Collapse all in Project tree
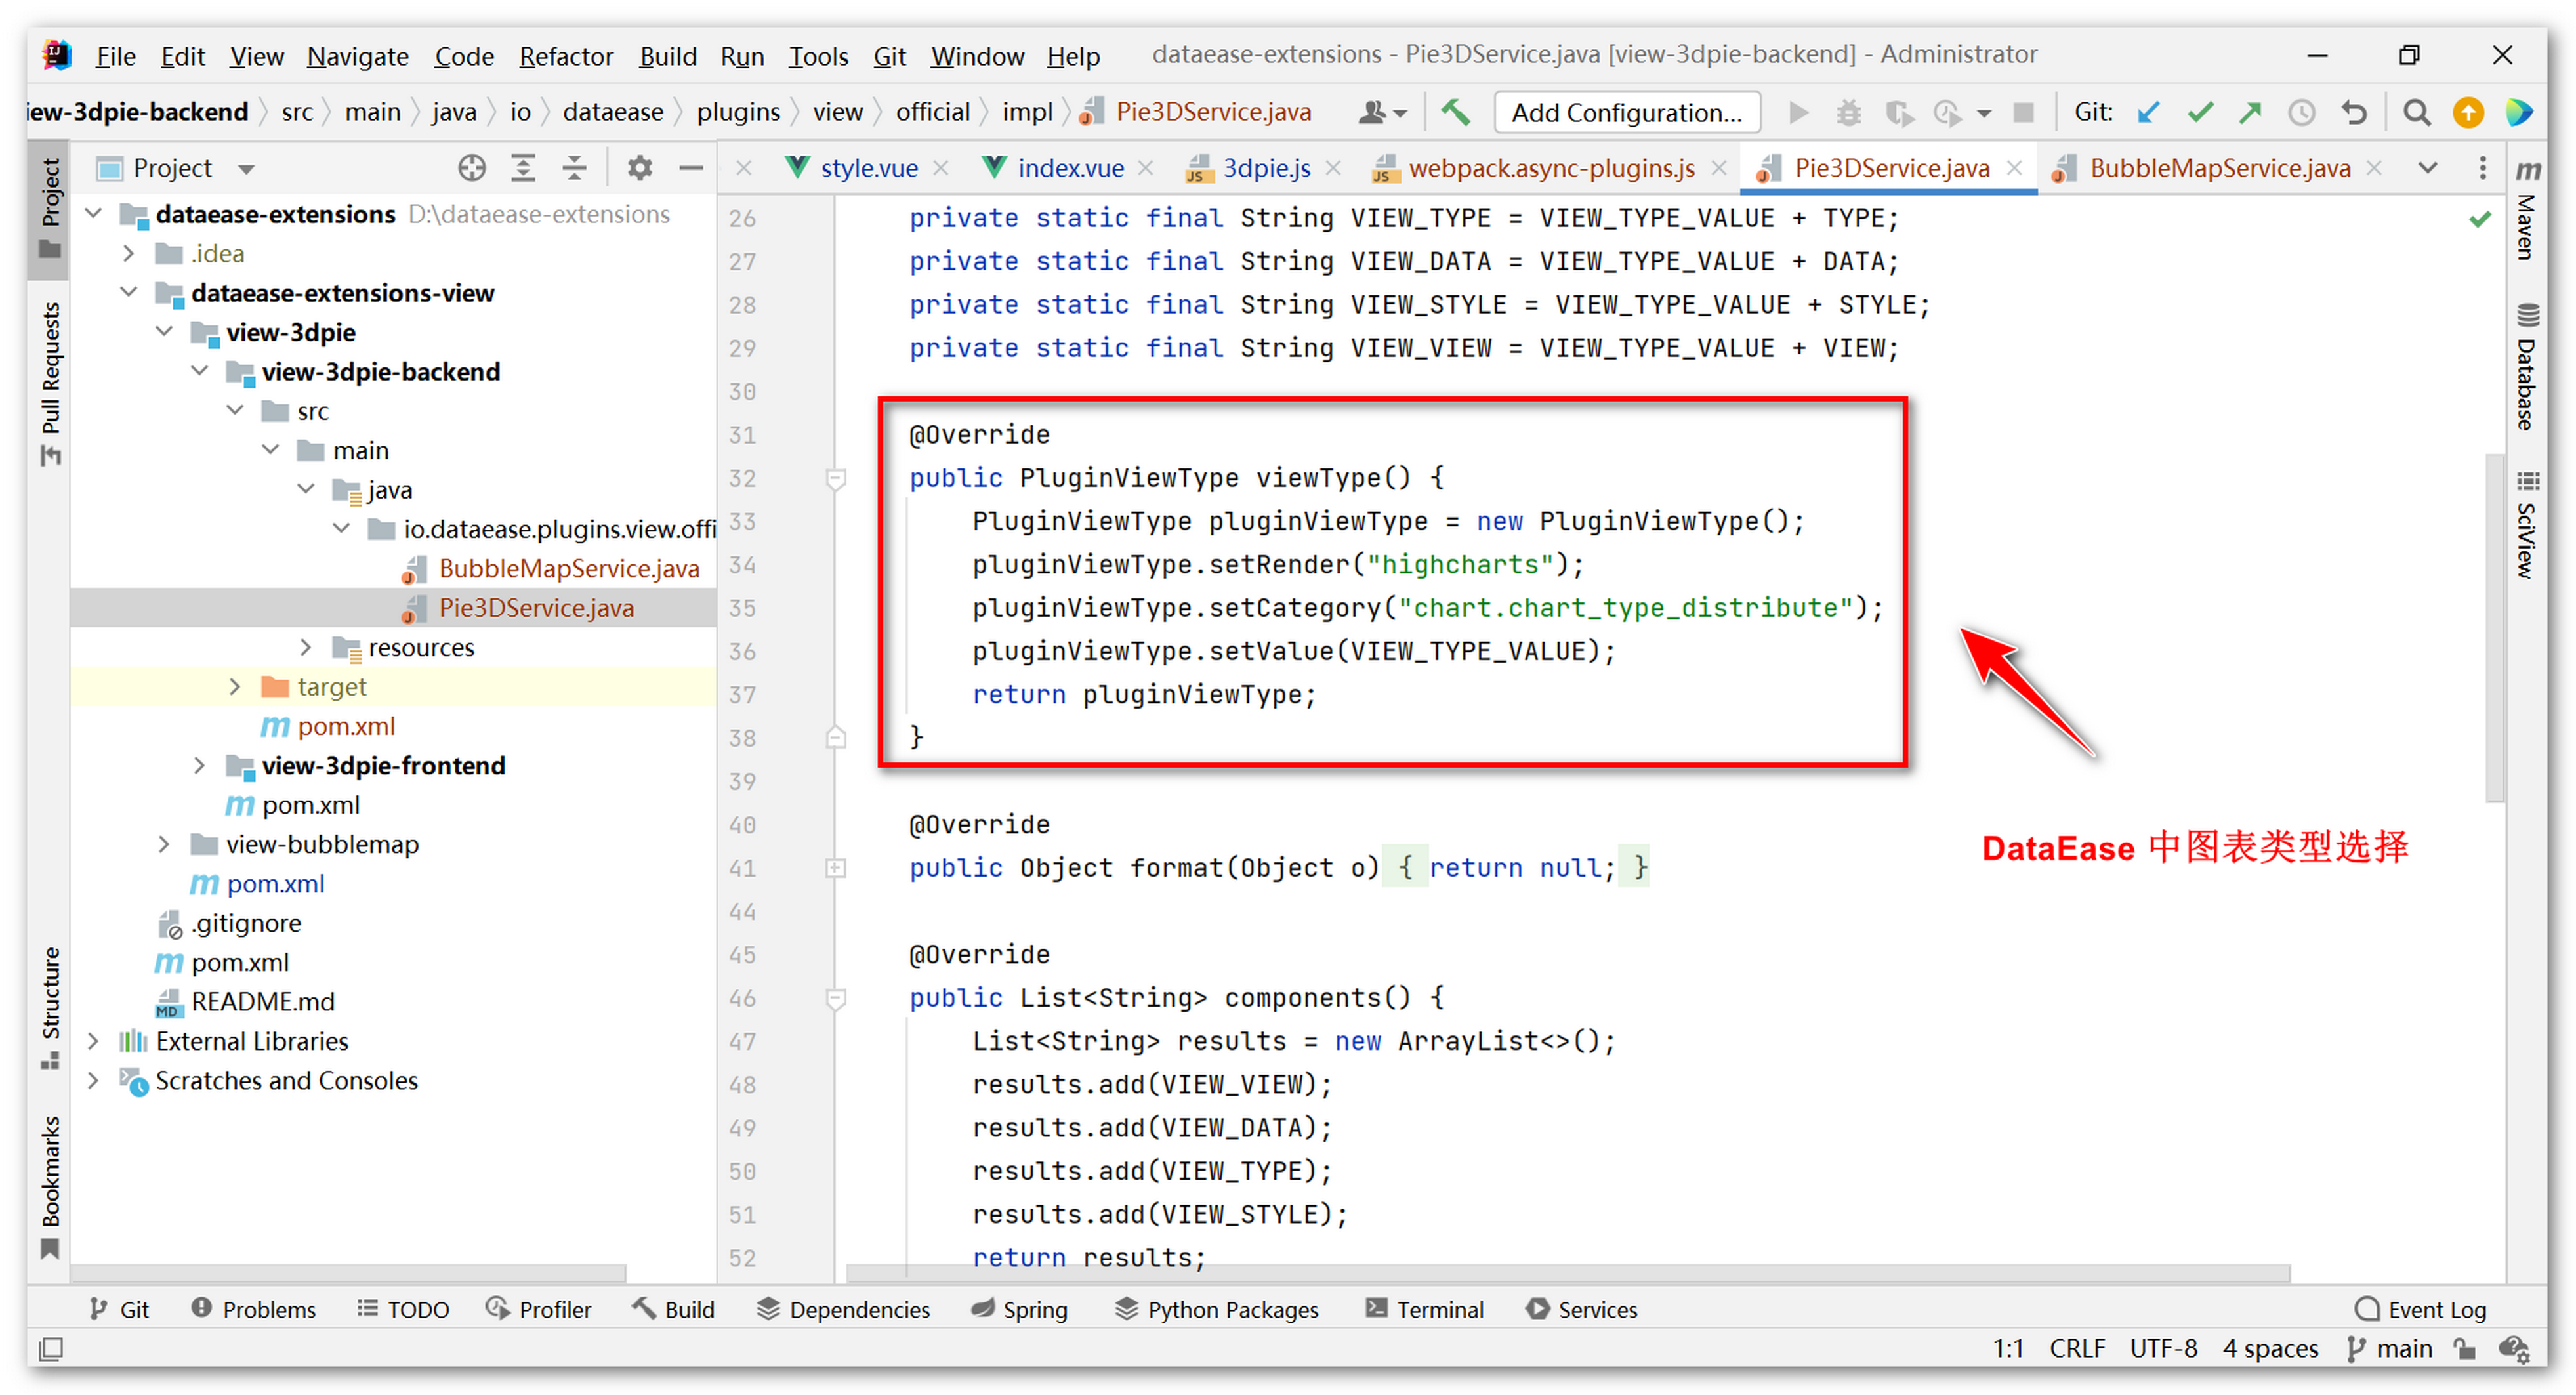Viewport: 2576px width, 1395px height. 574,168
